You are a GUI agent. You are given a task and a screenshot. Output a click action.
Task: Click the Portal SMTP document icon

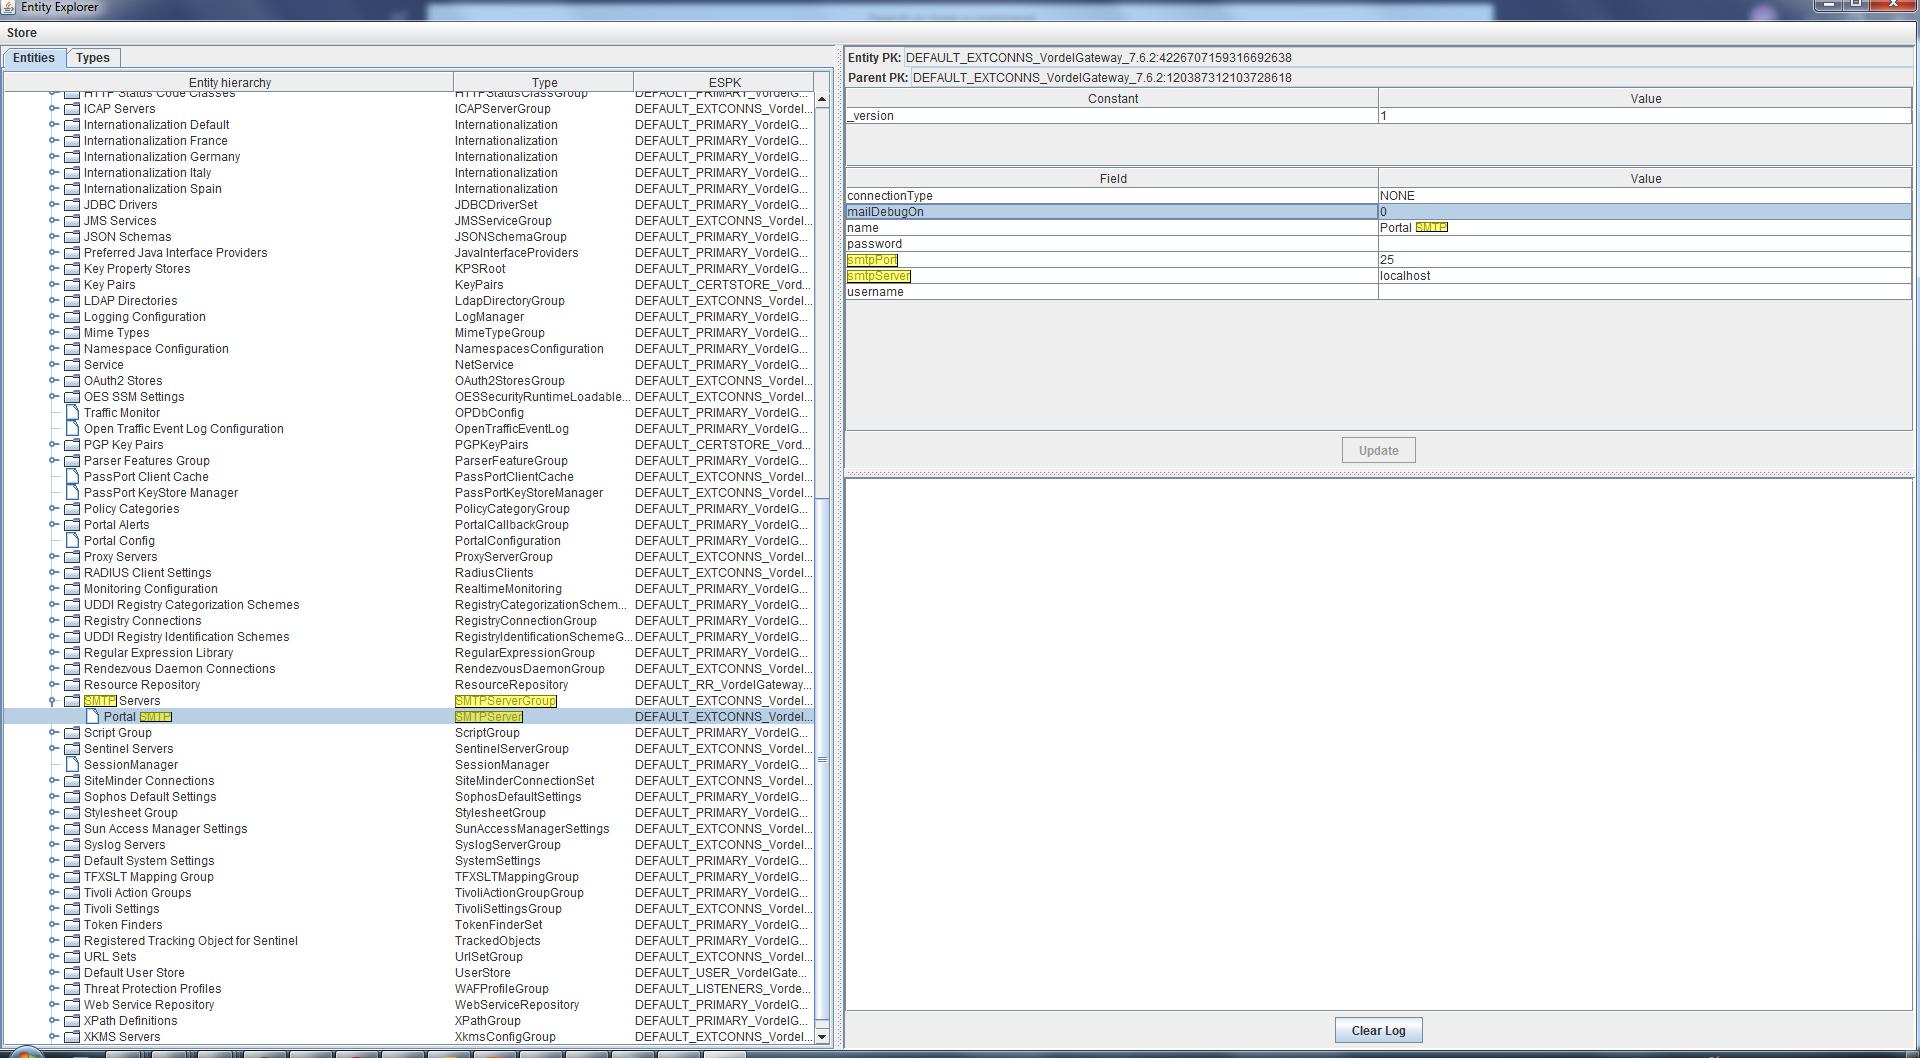(x=92, y=717)
